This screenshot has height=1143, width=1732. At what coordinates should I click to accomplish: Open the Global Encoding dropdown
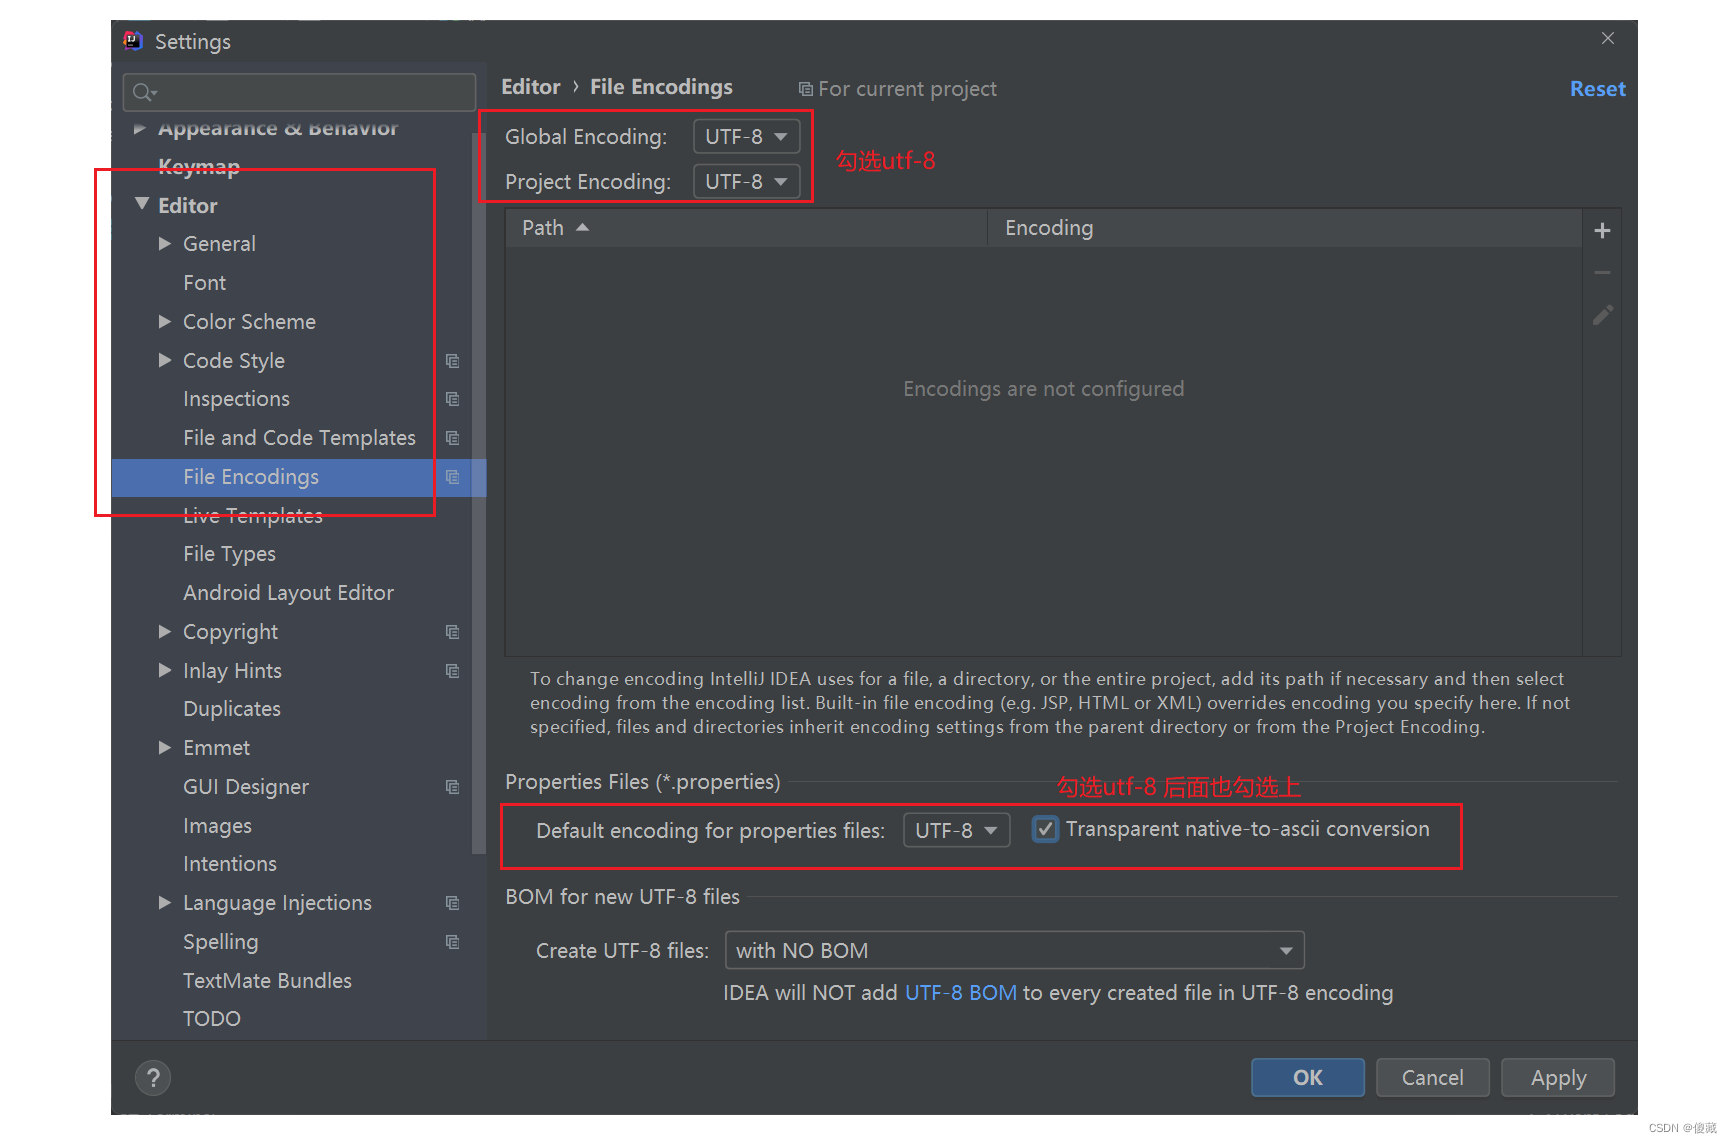click(746, 136)
